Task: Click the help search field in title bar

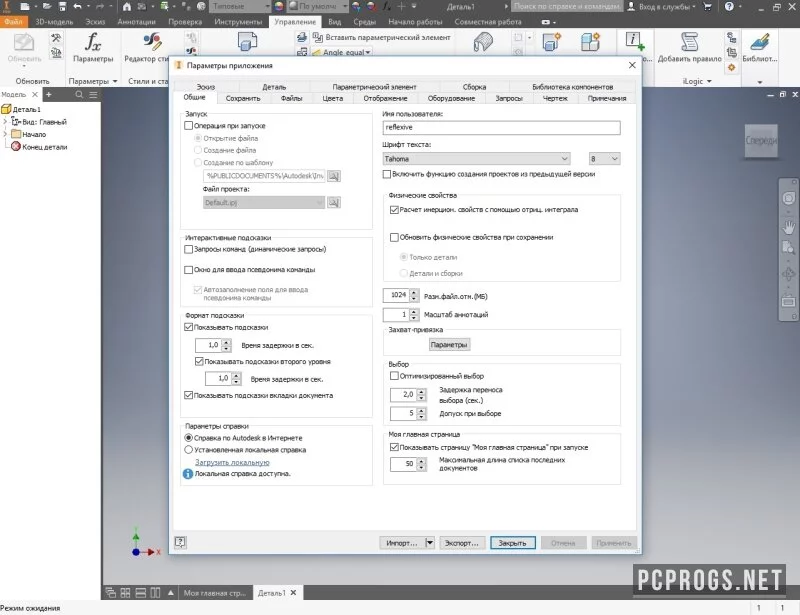Action: (x=567, y=7)
